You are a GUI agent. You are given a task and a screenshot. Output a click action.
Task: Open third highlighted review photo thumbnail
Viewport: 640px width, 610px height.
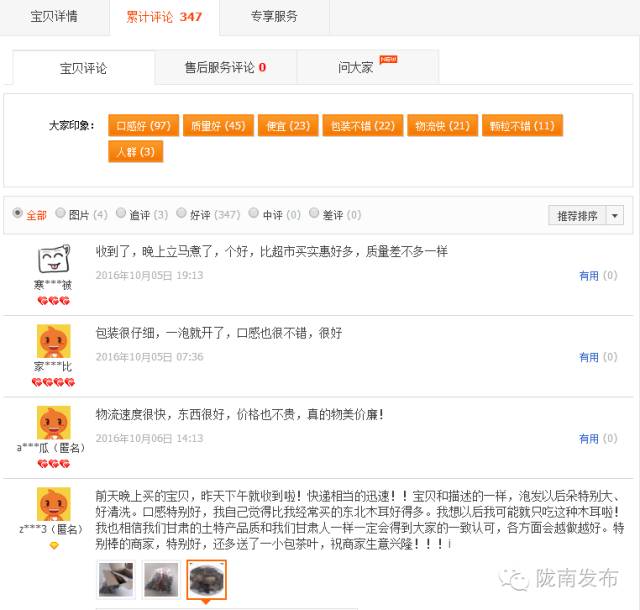coord(207,578)
